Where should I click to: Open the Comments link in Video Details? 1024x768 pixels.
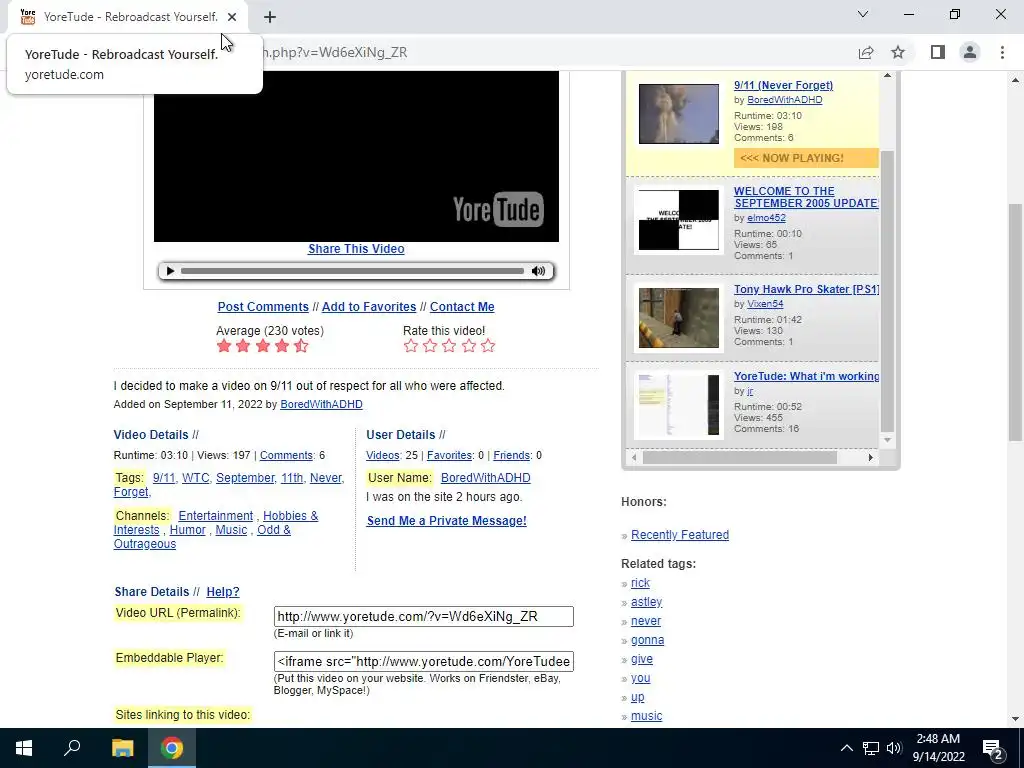click(286, 455)
